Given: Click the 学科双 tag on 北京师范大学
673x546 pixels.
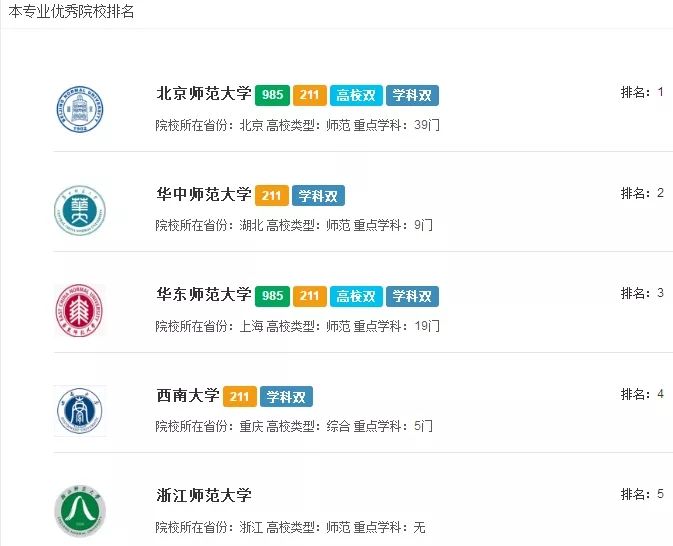Looking at the screenshot, I should [412, 96].
